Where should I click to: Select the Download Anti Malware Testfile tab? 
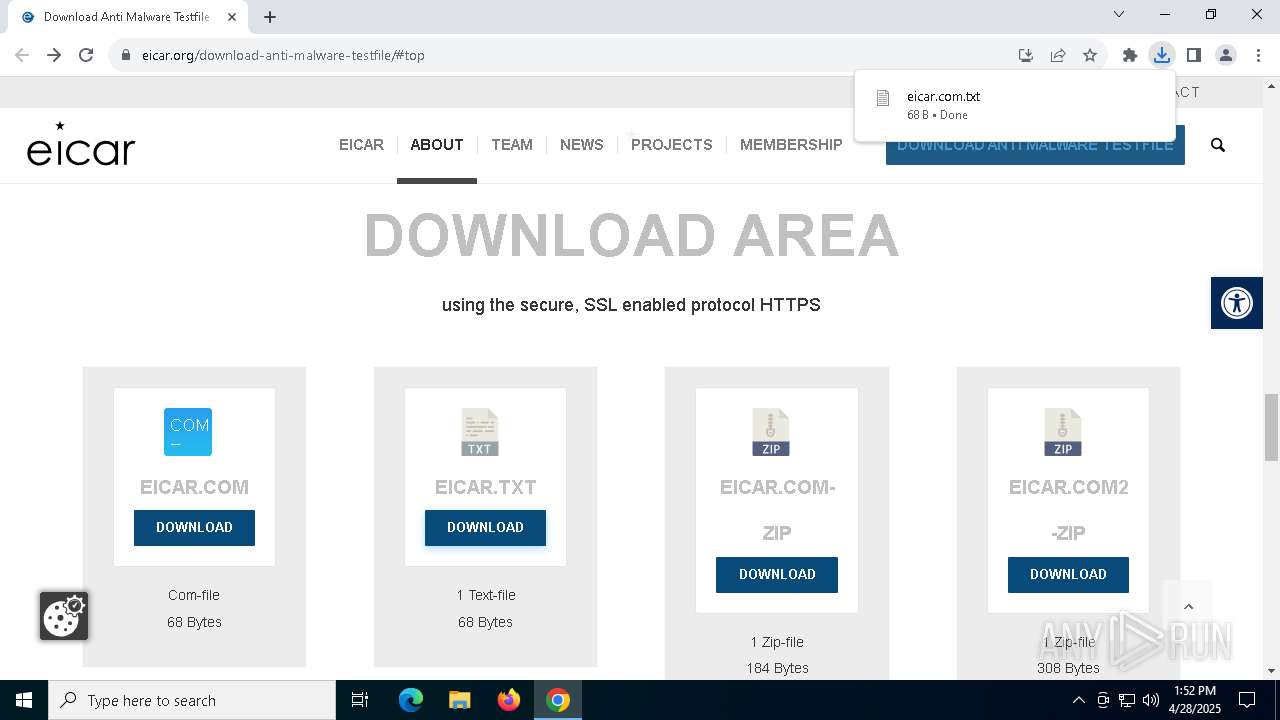125,17
